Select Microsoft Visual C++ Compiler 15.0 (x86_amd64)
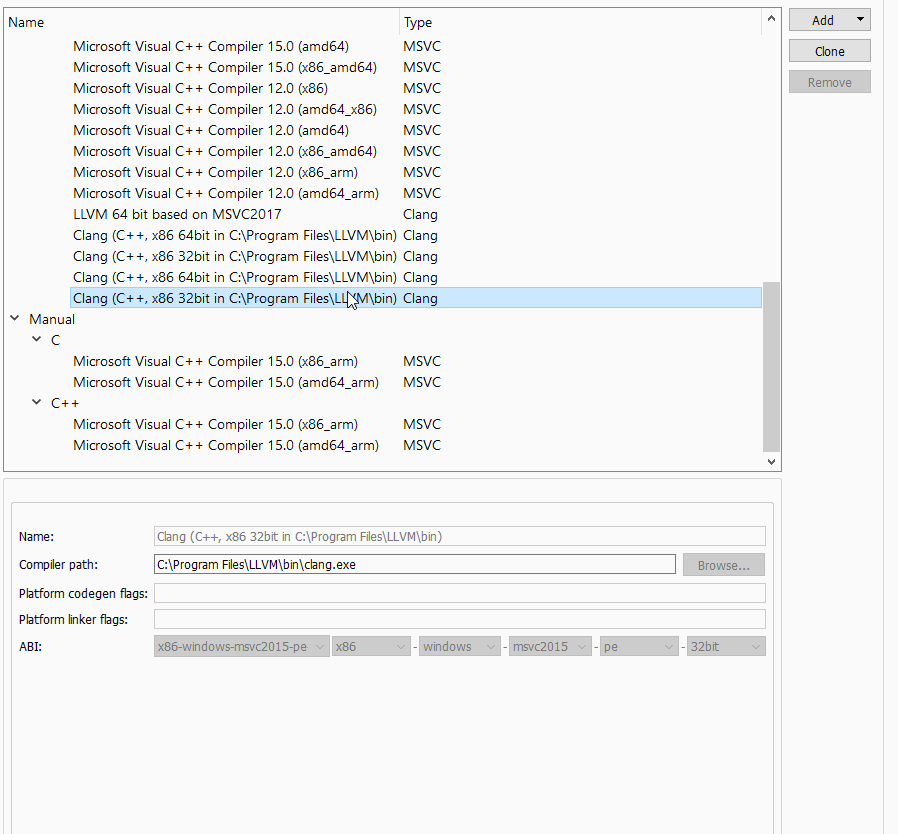898x834 pixels. 225,68
